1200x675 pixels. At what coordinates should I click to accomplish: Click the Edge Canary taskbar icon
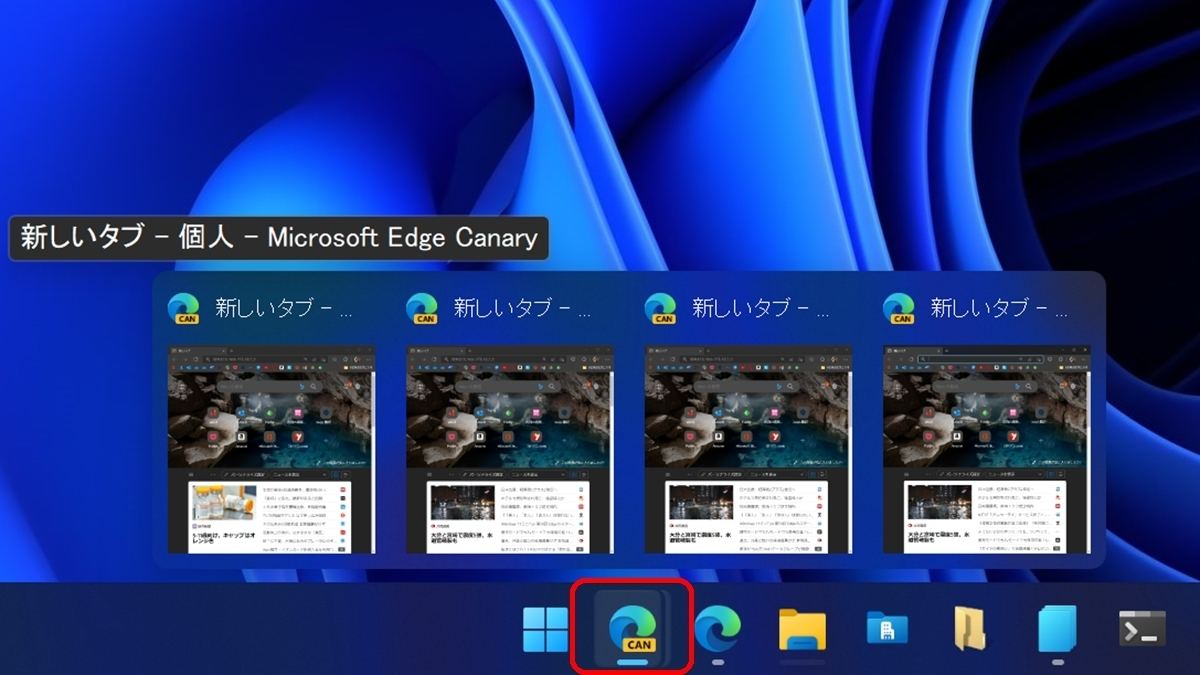(632, 630)
